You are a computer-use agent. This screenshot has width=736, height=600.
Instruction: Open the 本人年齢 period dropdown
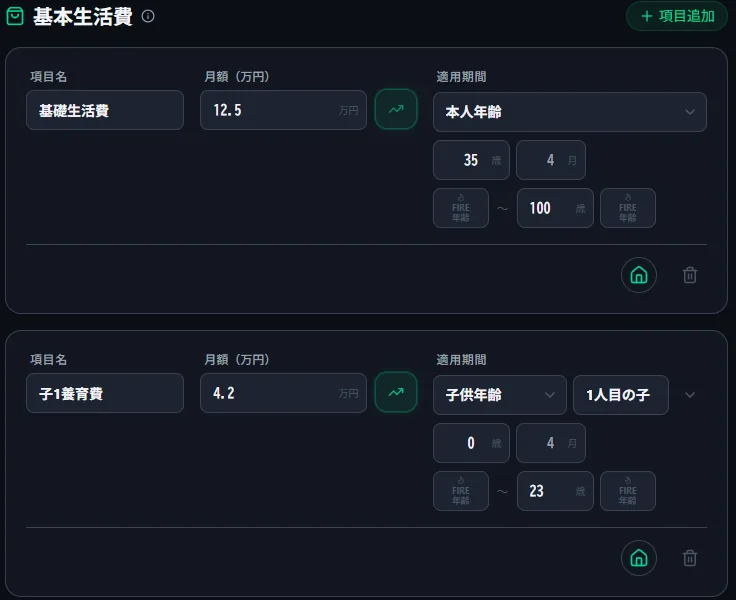pyautogui.click(x=569, y=112)
